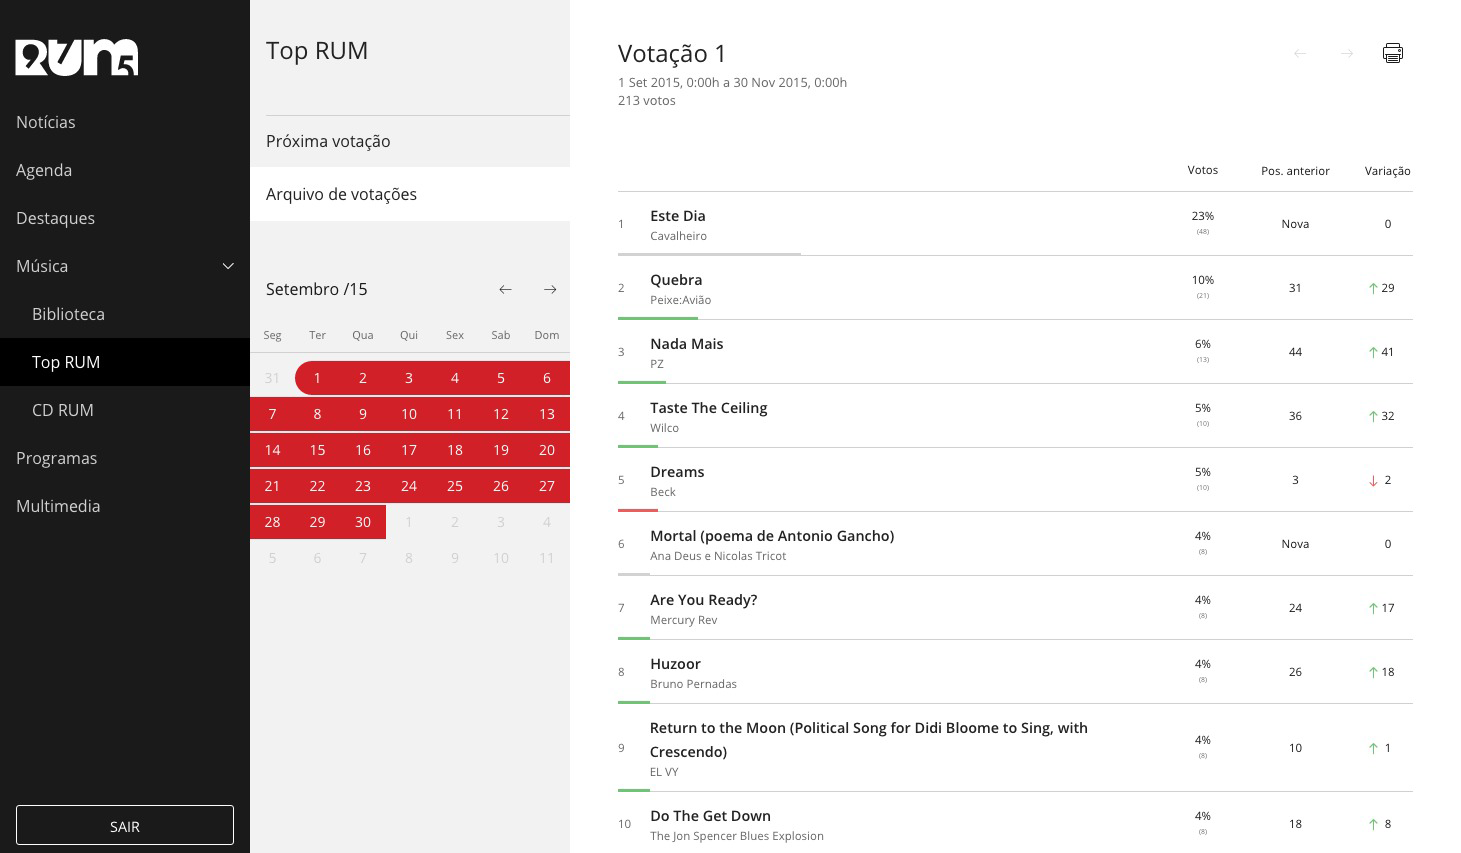
Task: Open song Nada Mais
Action: pos(687,344)
